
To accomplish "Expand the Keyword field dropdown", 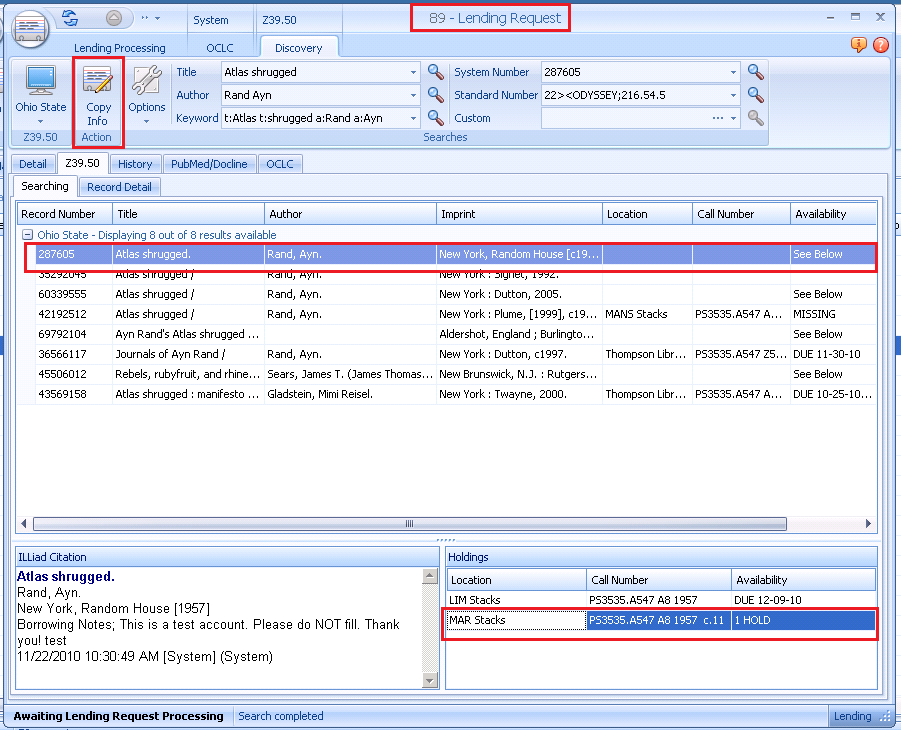I will click(414, 118).
